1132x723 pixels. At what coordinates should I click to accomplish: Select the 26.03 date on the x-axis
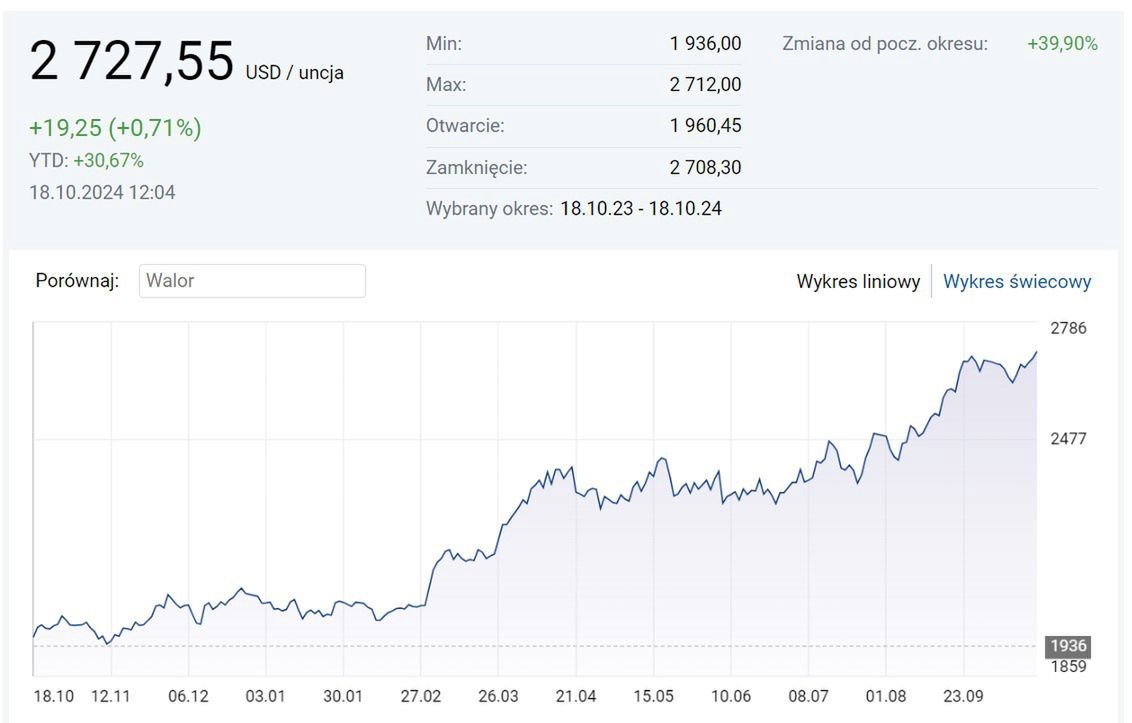498,696
